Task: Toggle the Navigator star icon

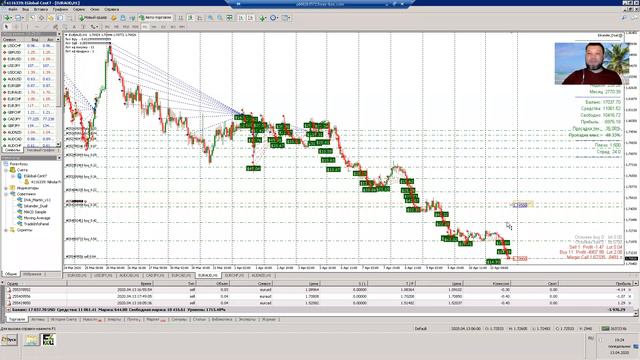Action: [50, 18]
